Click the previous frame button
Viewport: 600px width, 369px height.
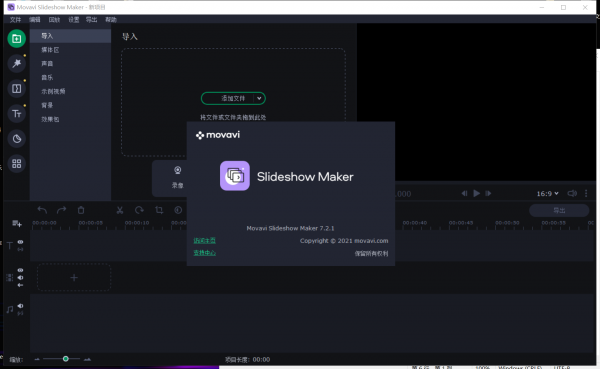pyautogui.click(x=464, y=193)
